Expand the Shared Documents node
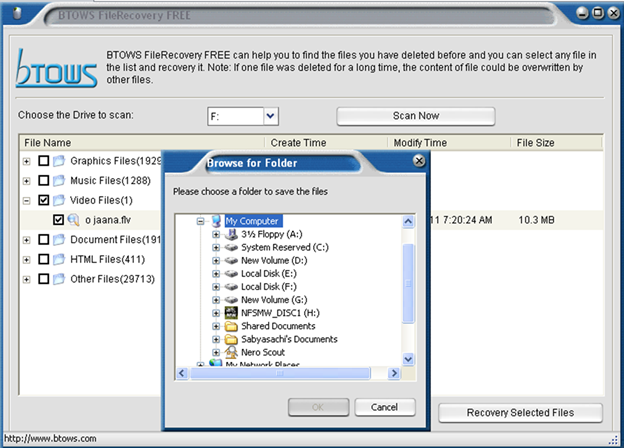 [216, 326]
